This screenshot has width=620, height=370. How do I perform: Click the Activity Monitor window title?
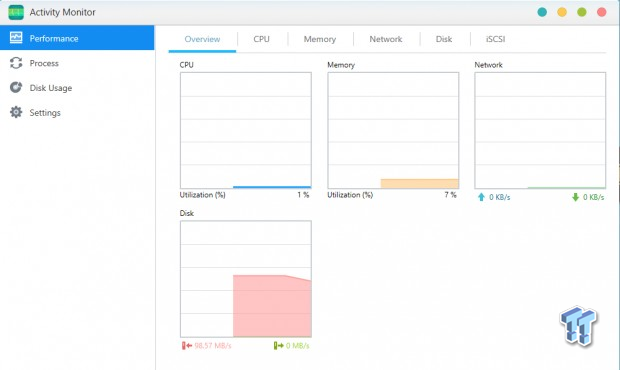(62, 12)
